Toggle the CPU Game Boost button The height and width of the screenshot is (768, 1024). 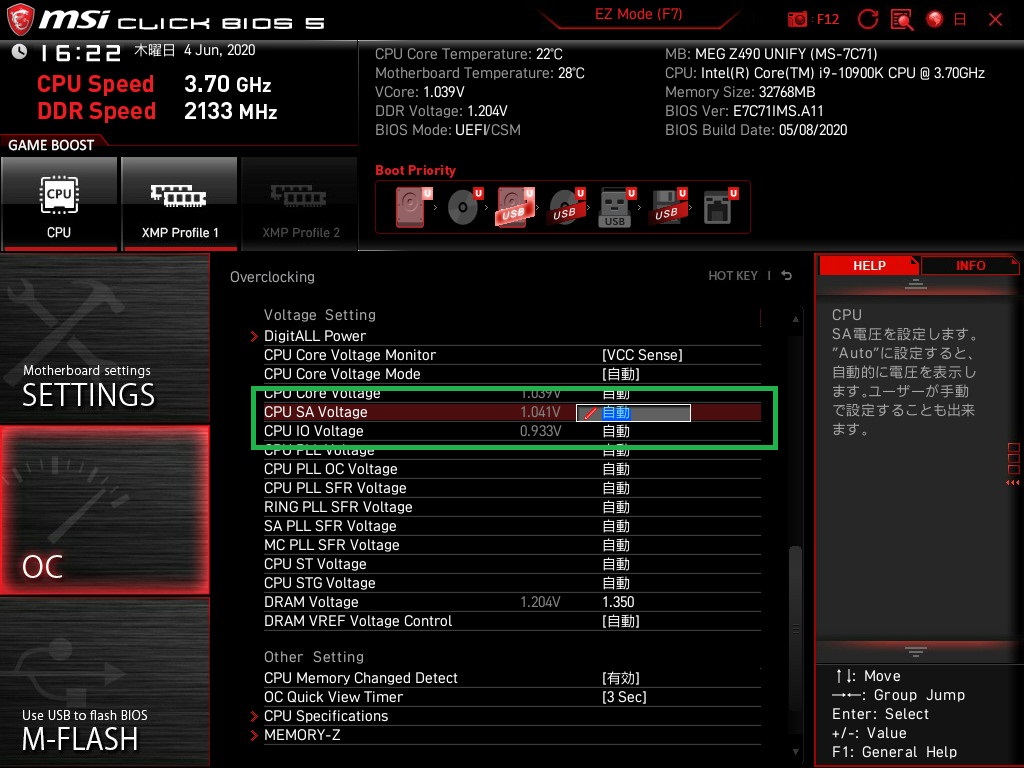pyautogui.click(x=59, y=203)
